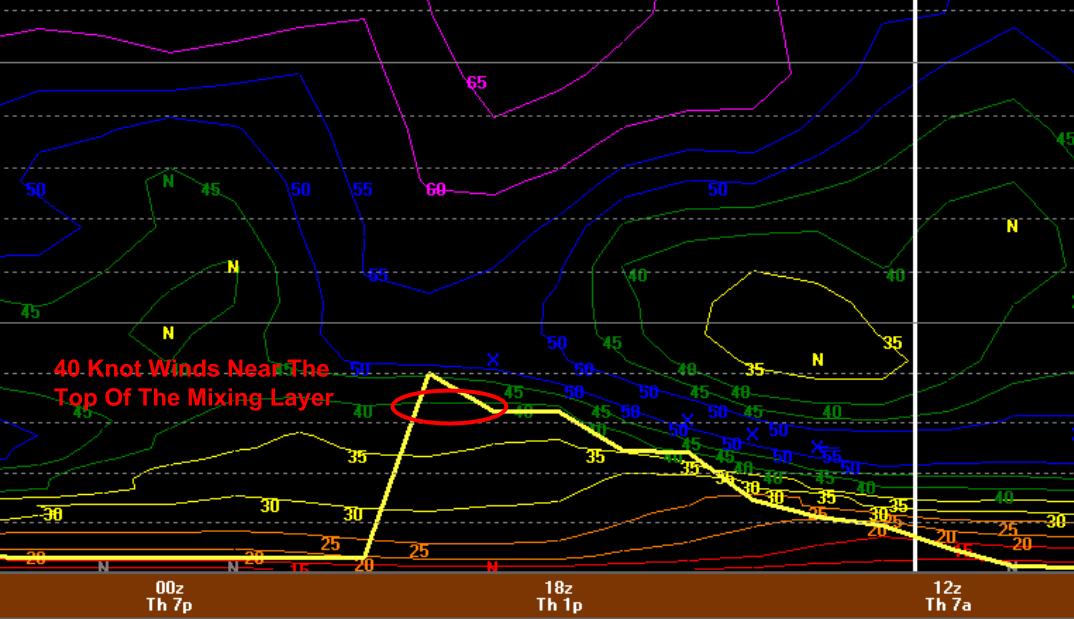Select the 18z Th 1p time label
Viewport: 1074px width, 619px height.
pyautogui.click(x=558, y=596)
